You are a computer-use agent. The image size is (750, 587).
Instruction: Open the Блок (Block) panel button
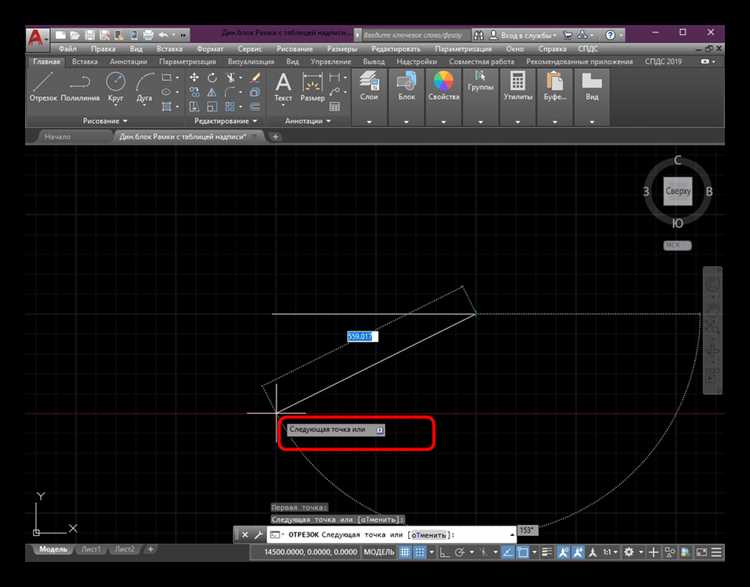[x=406, y=85]
